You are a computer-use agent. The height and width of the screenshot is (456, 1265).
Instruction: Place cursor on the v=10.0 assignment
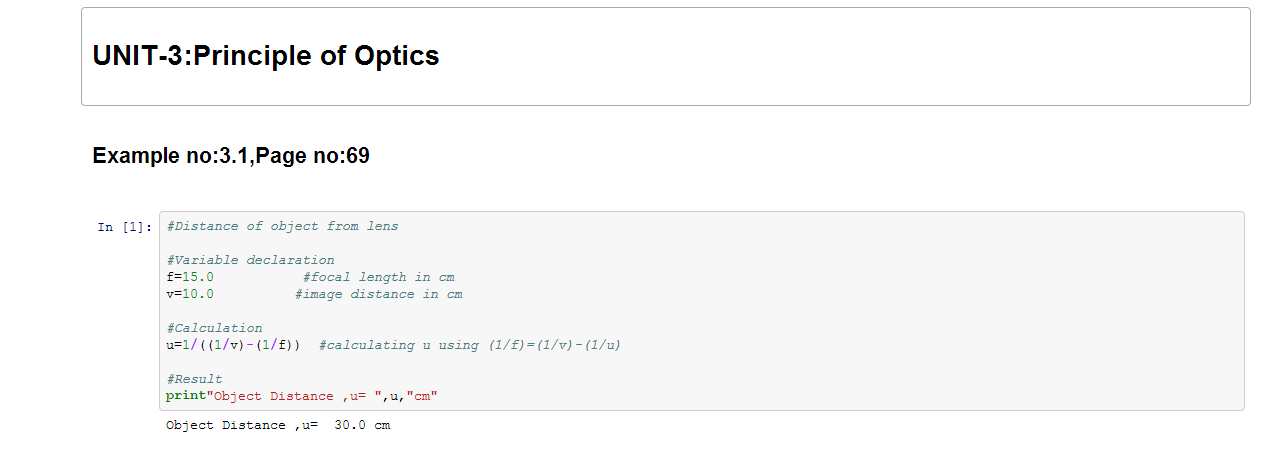coord(190,294)
